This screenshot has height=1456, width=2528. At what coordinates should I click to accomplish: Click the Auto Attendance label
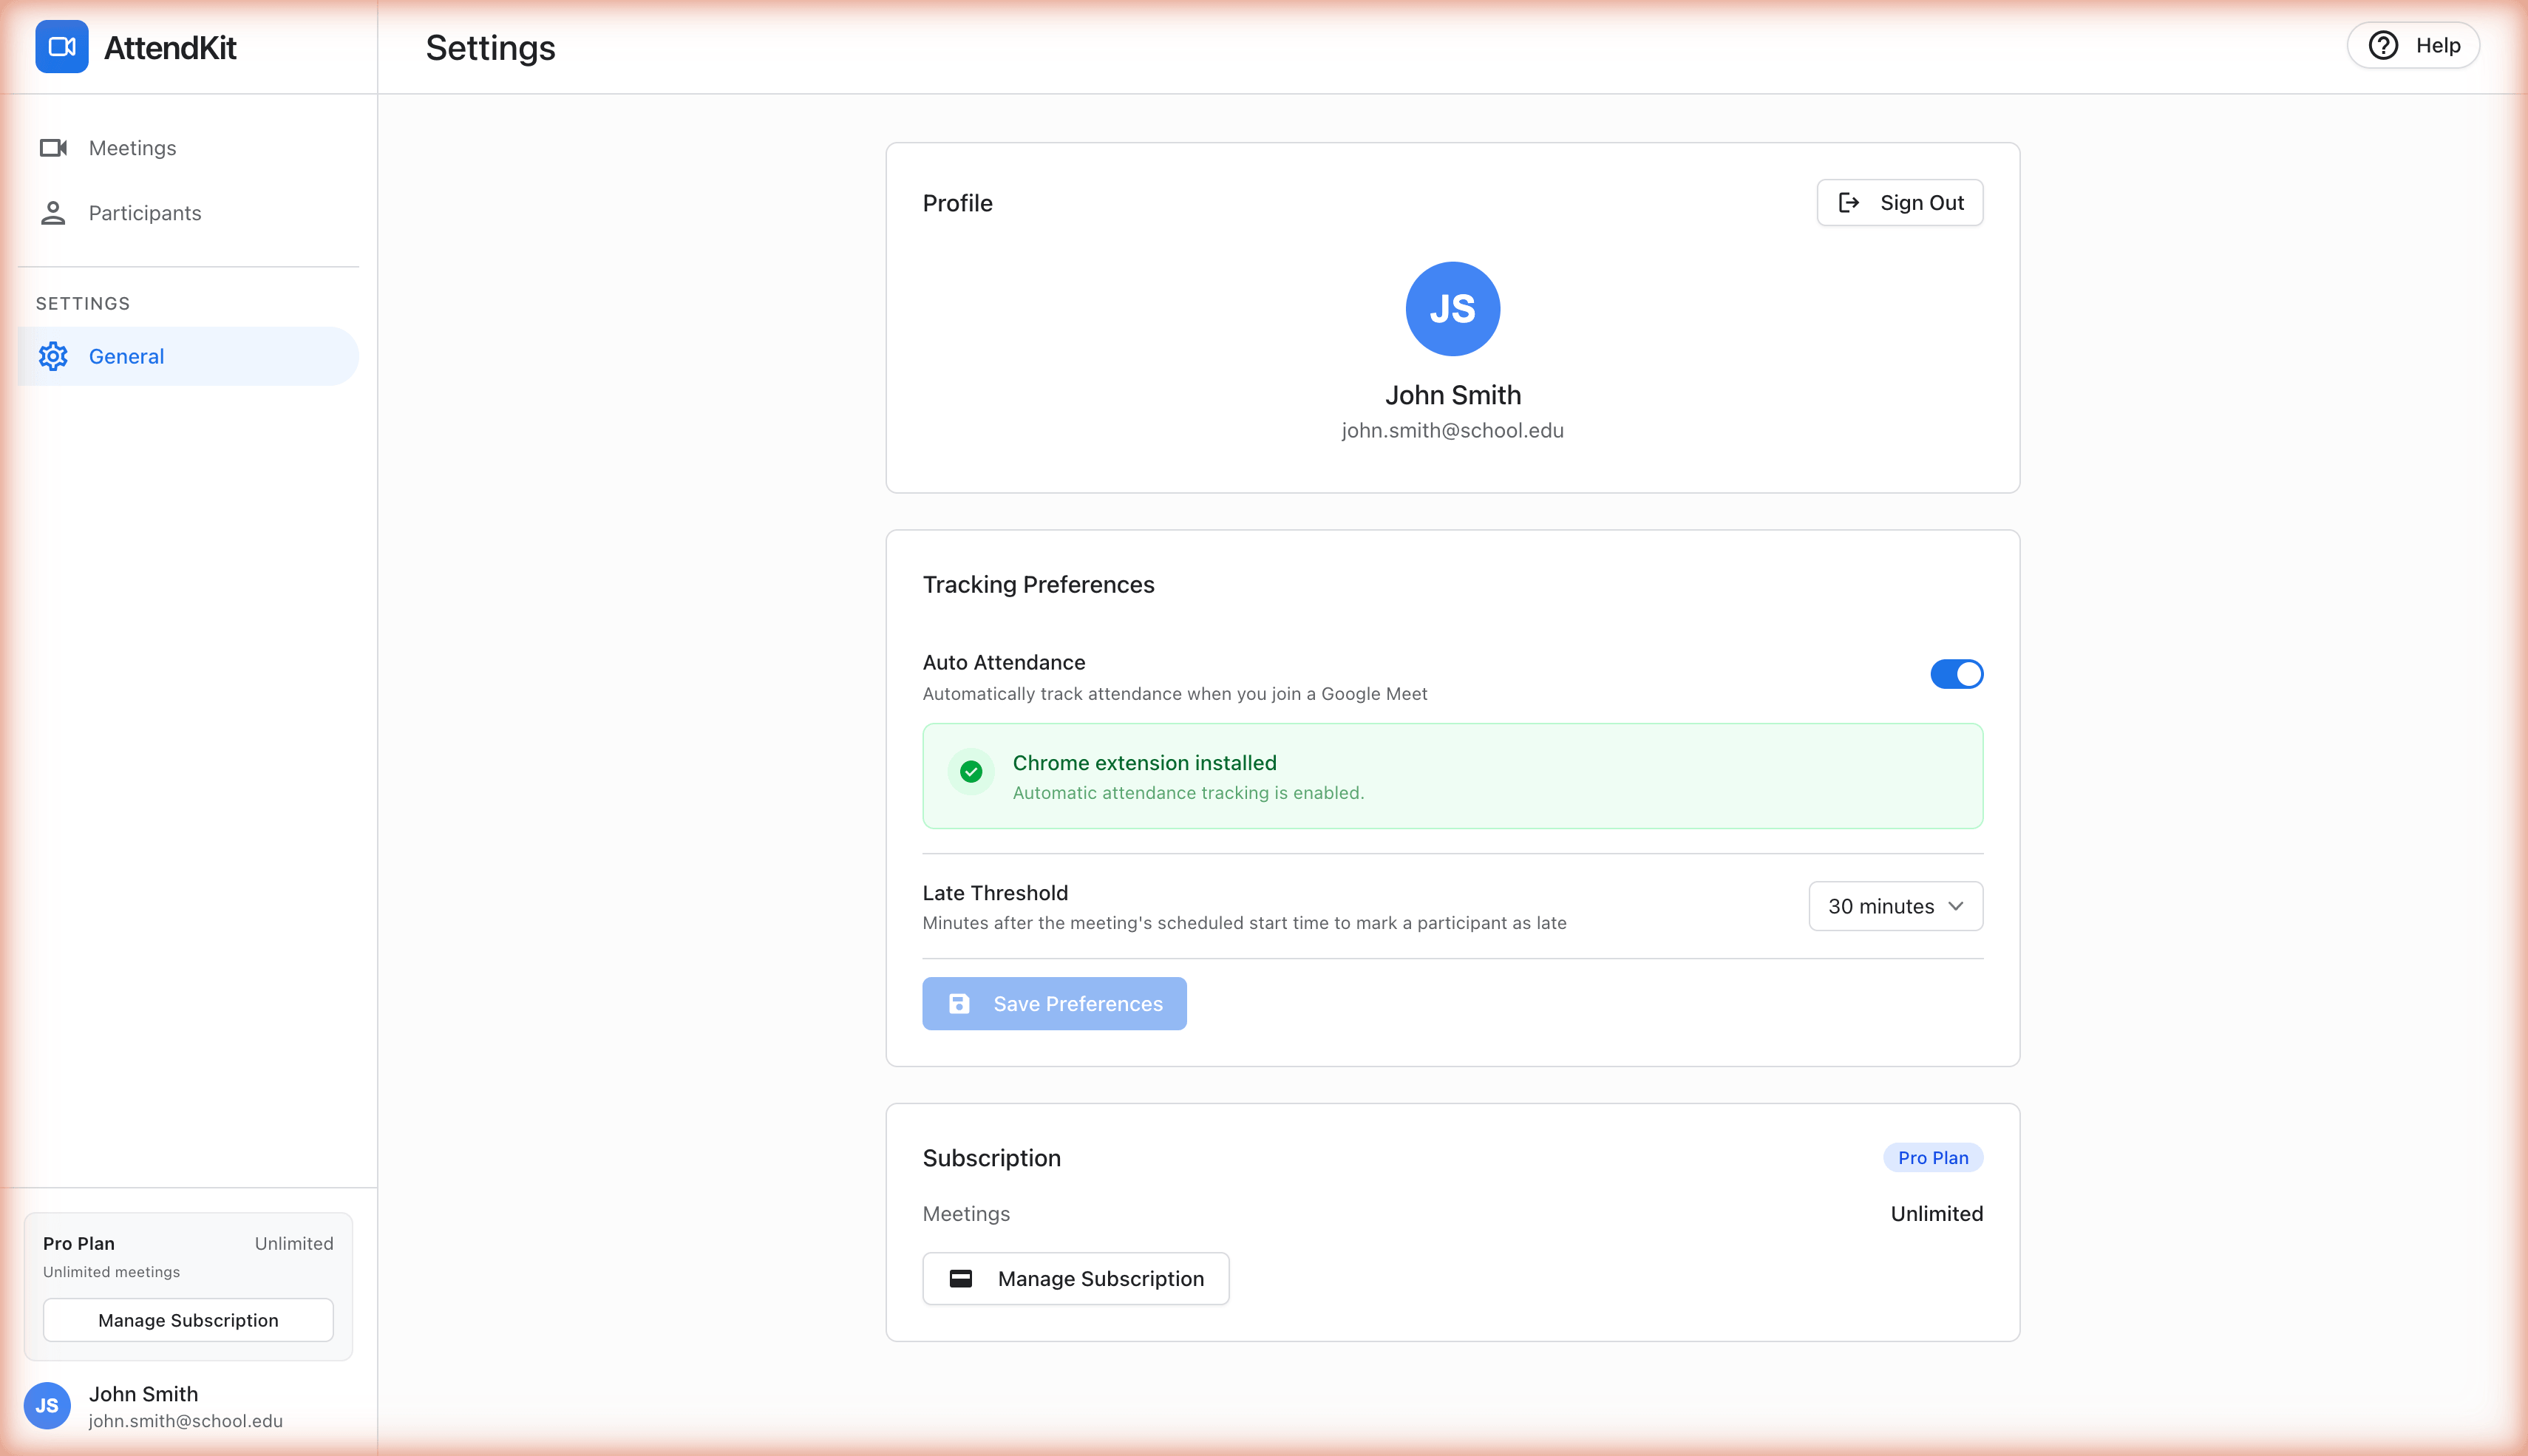pos(1003,662)
